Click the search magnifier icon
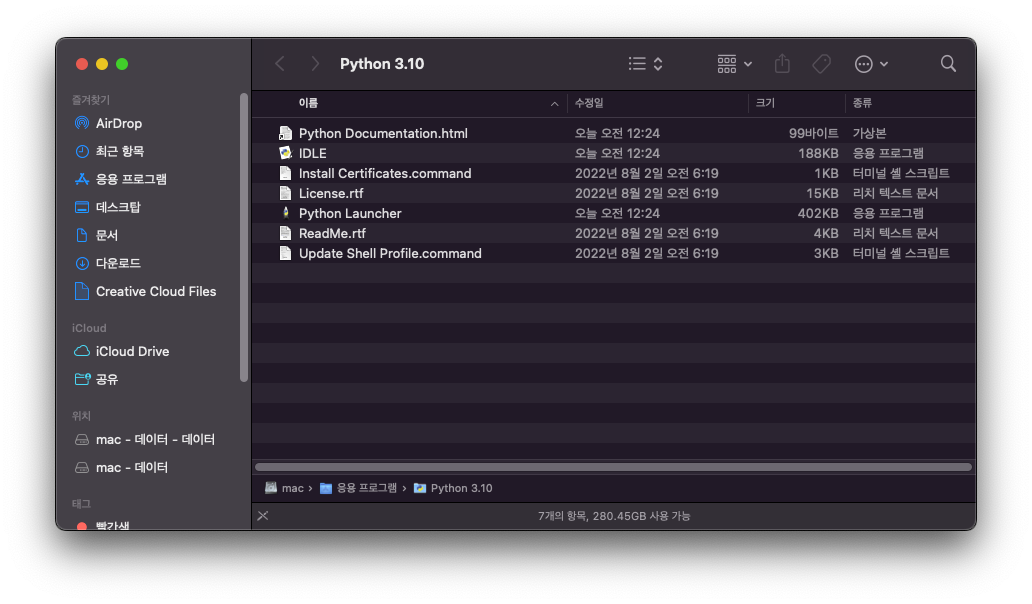Screen dimensions: 1032x604 (x=948, y=64)
